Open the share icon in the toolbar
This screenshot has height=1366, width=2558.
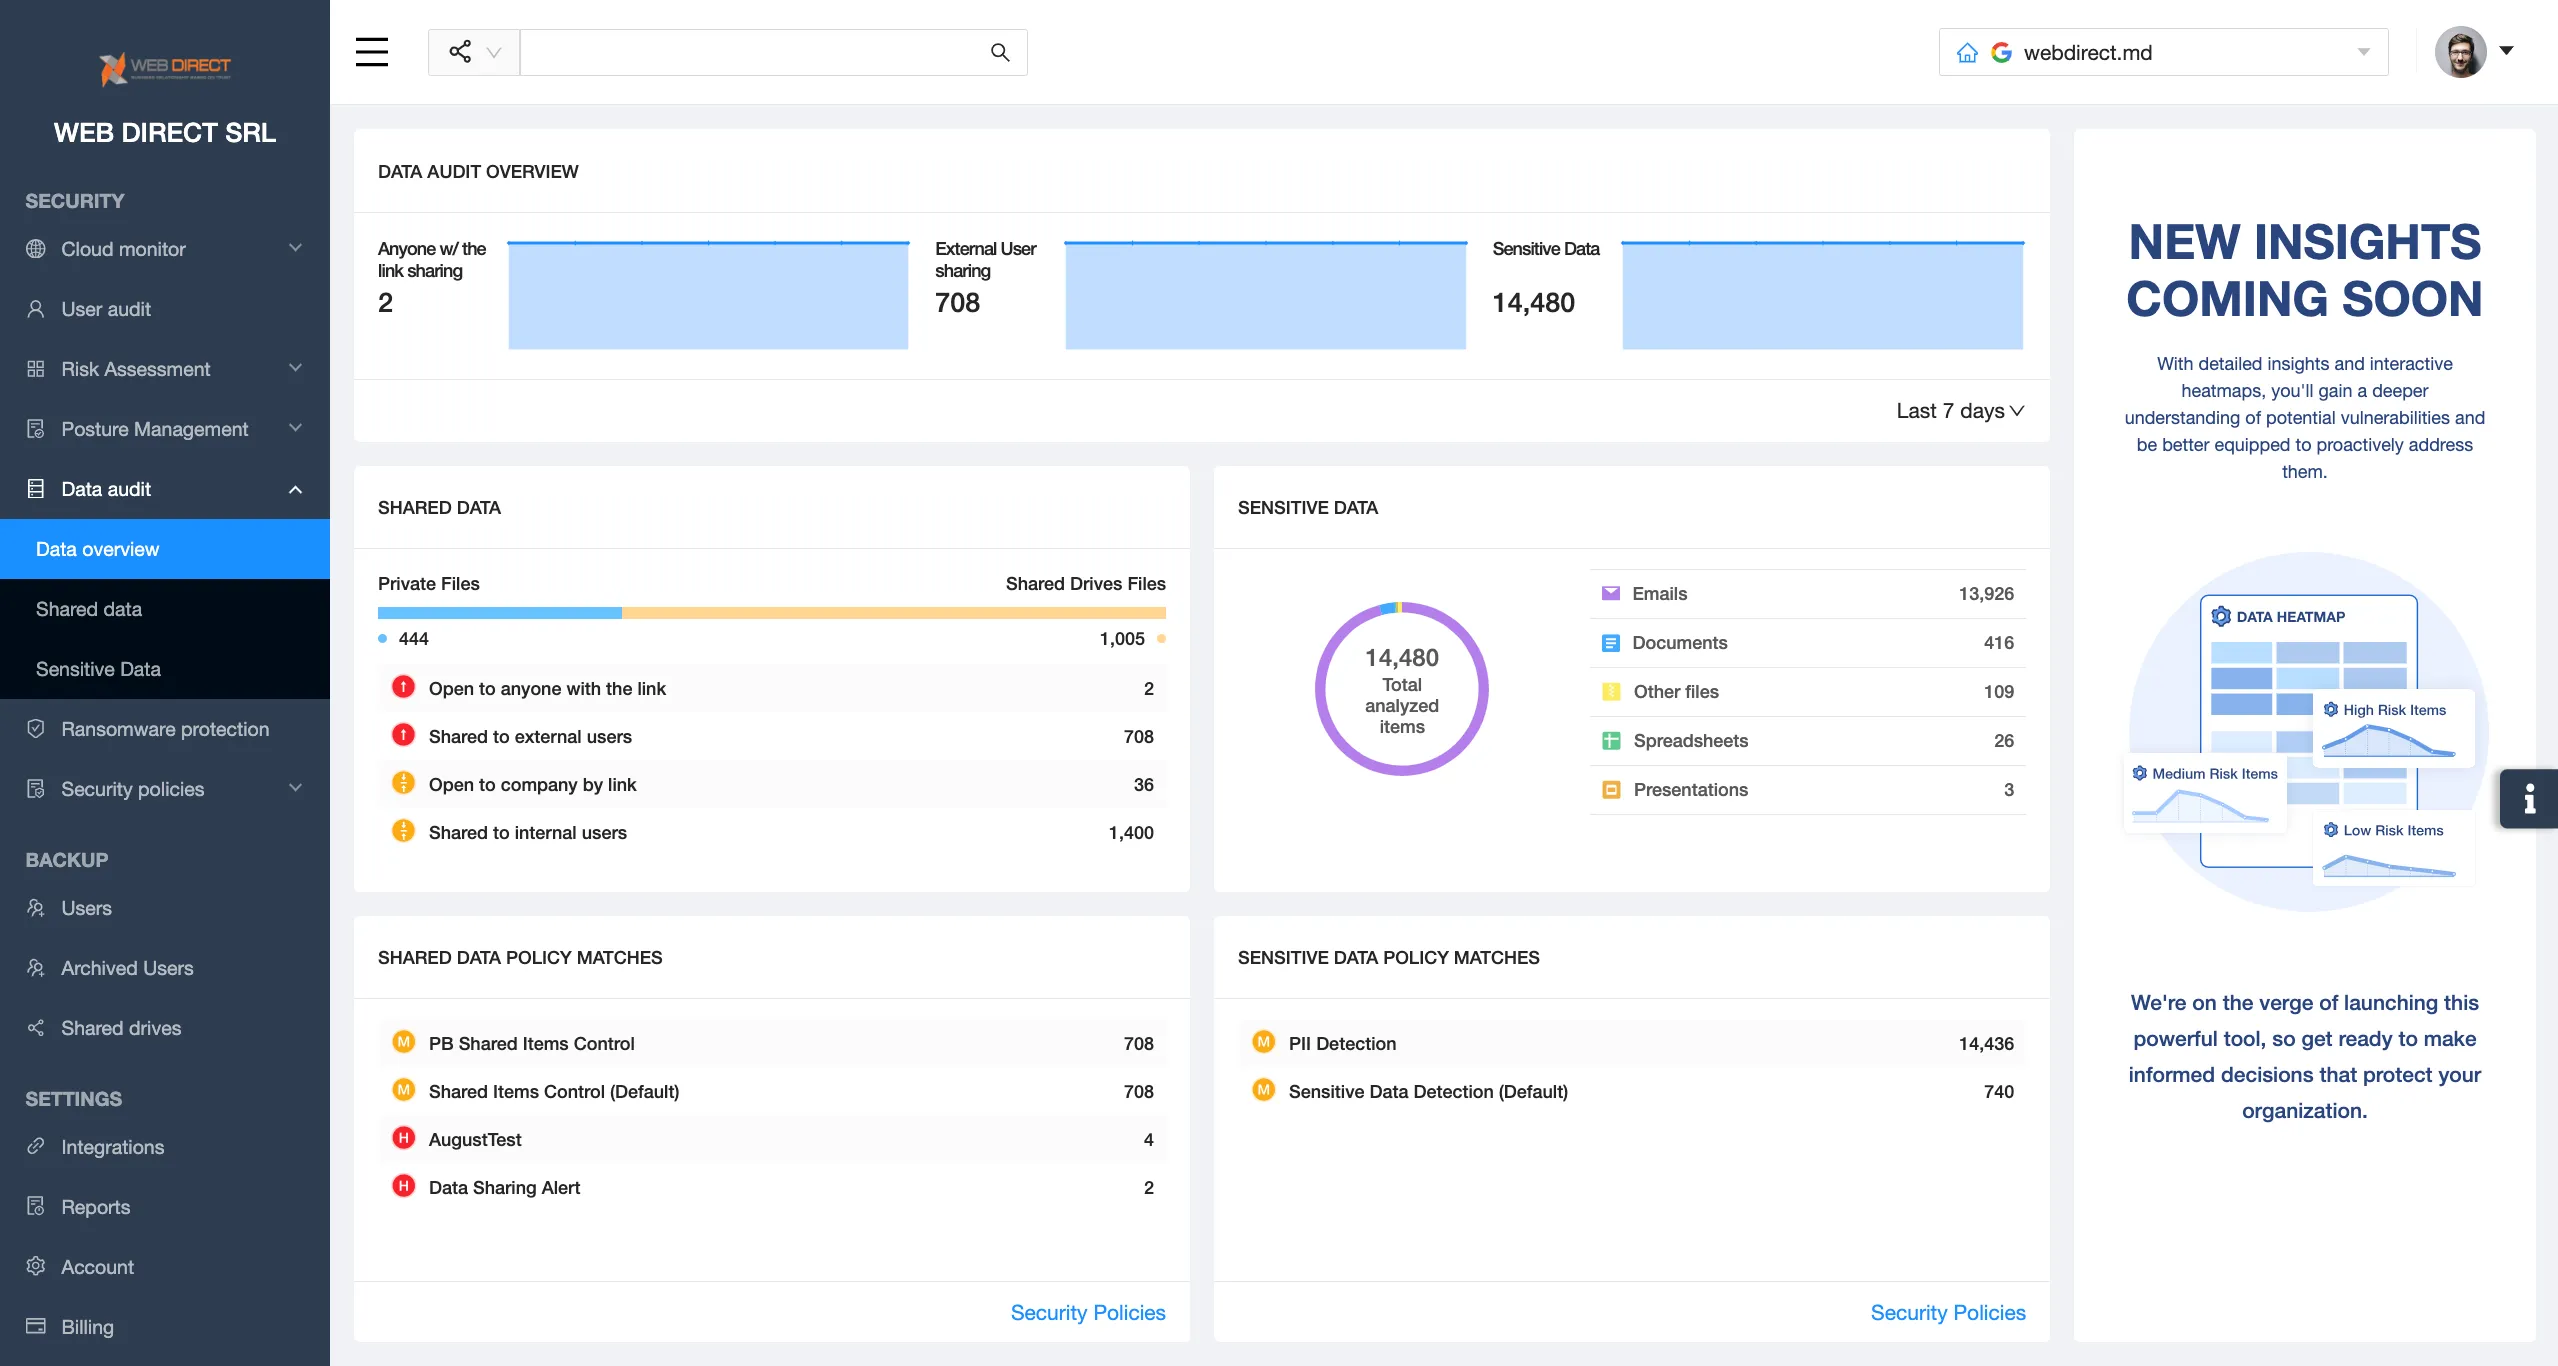click(458, 51)
